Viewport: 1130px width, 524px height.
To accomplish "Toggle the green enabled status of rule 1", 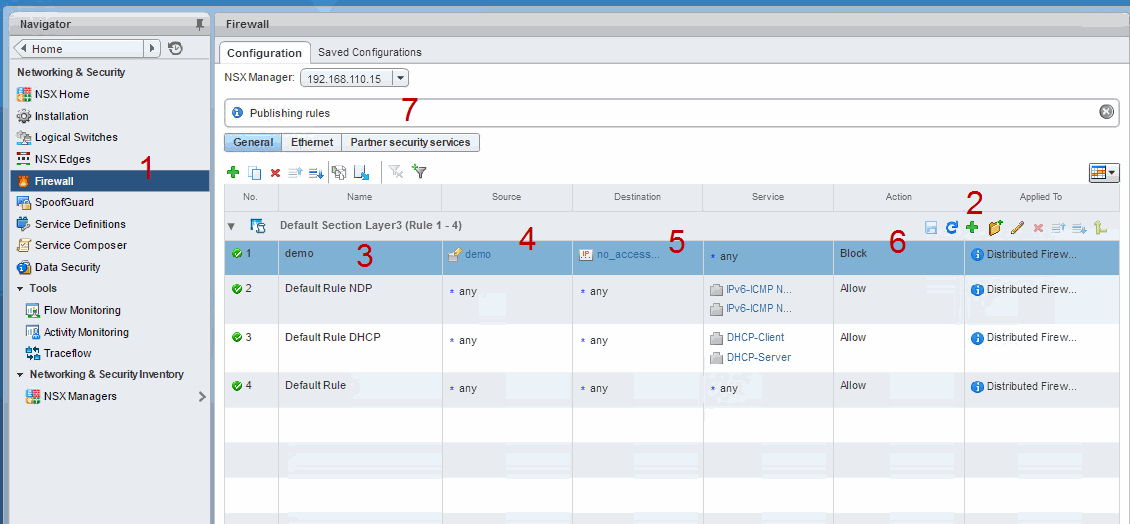I will tap(237, 254).
